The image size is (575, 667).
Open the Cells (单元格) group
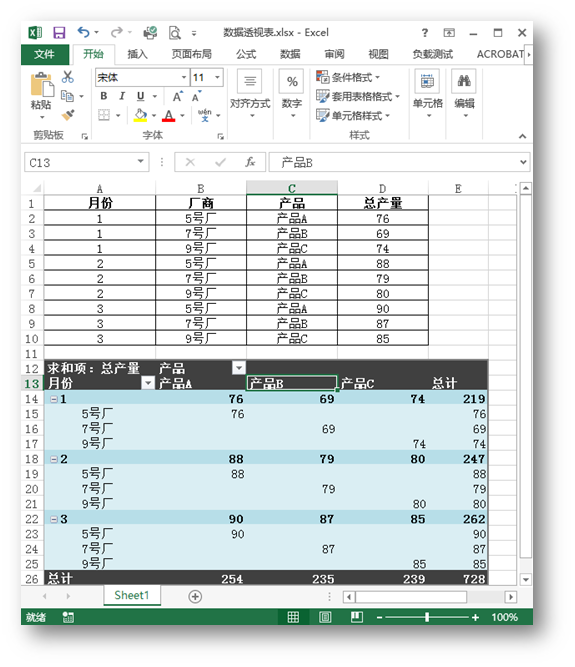tap(428, 94)
